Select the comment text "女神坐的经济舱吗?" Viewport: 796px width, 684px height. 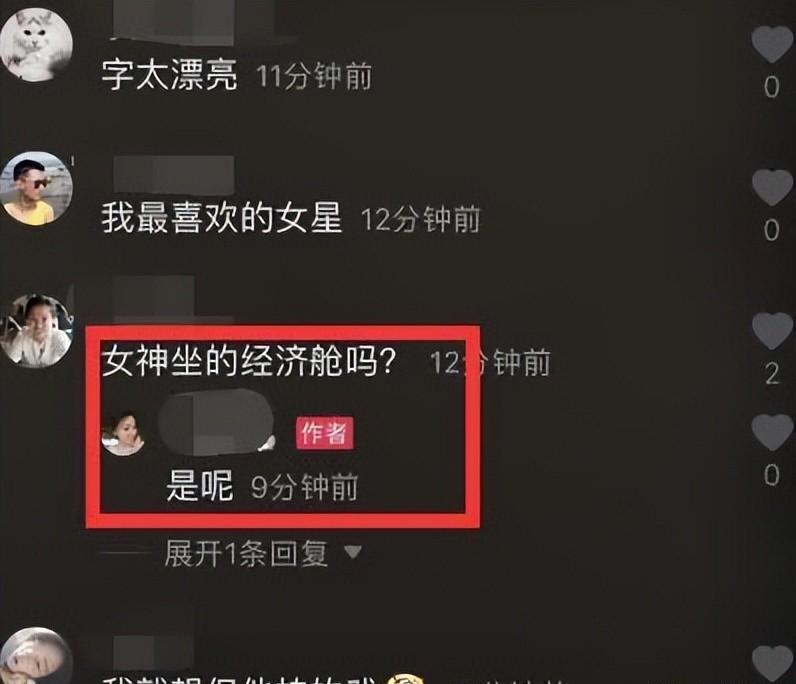[249, 361]
